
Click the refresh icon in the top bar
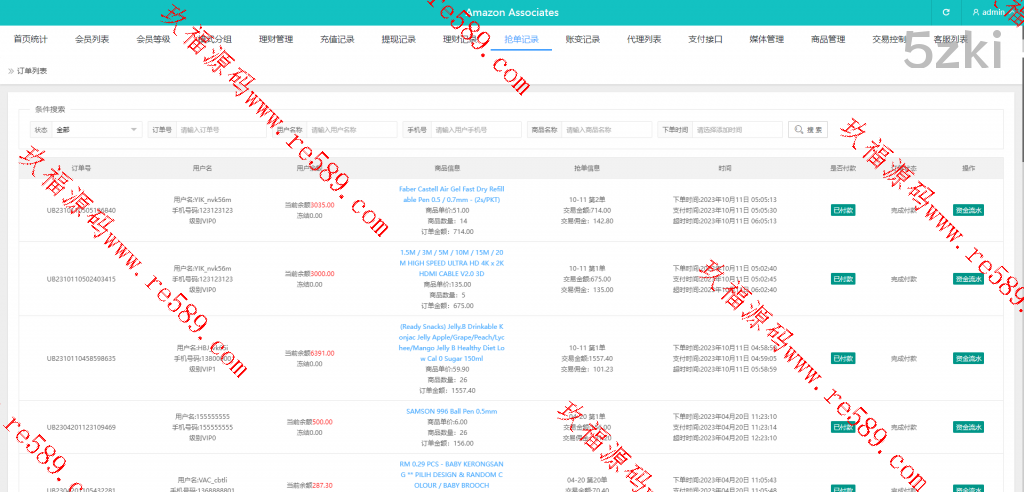(x=946, y=12)
